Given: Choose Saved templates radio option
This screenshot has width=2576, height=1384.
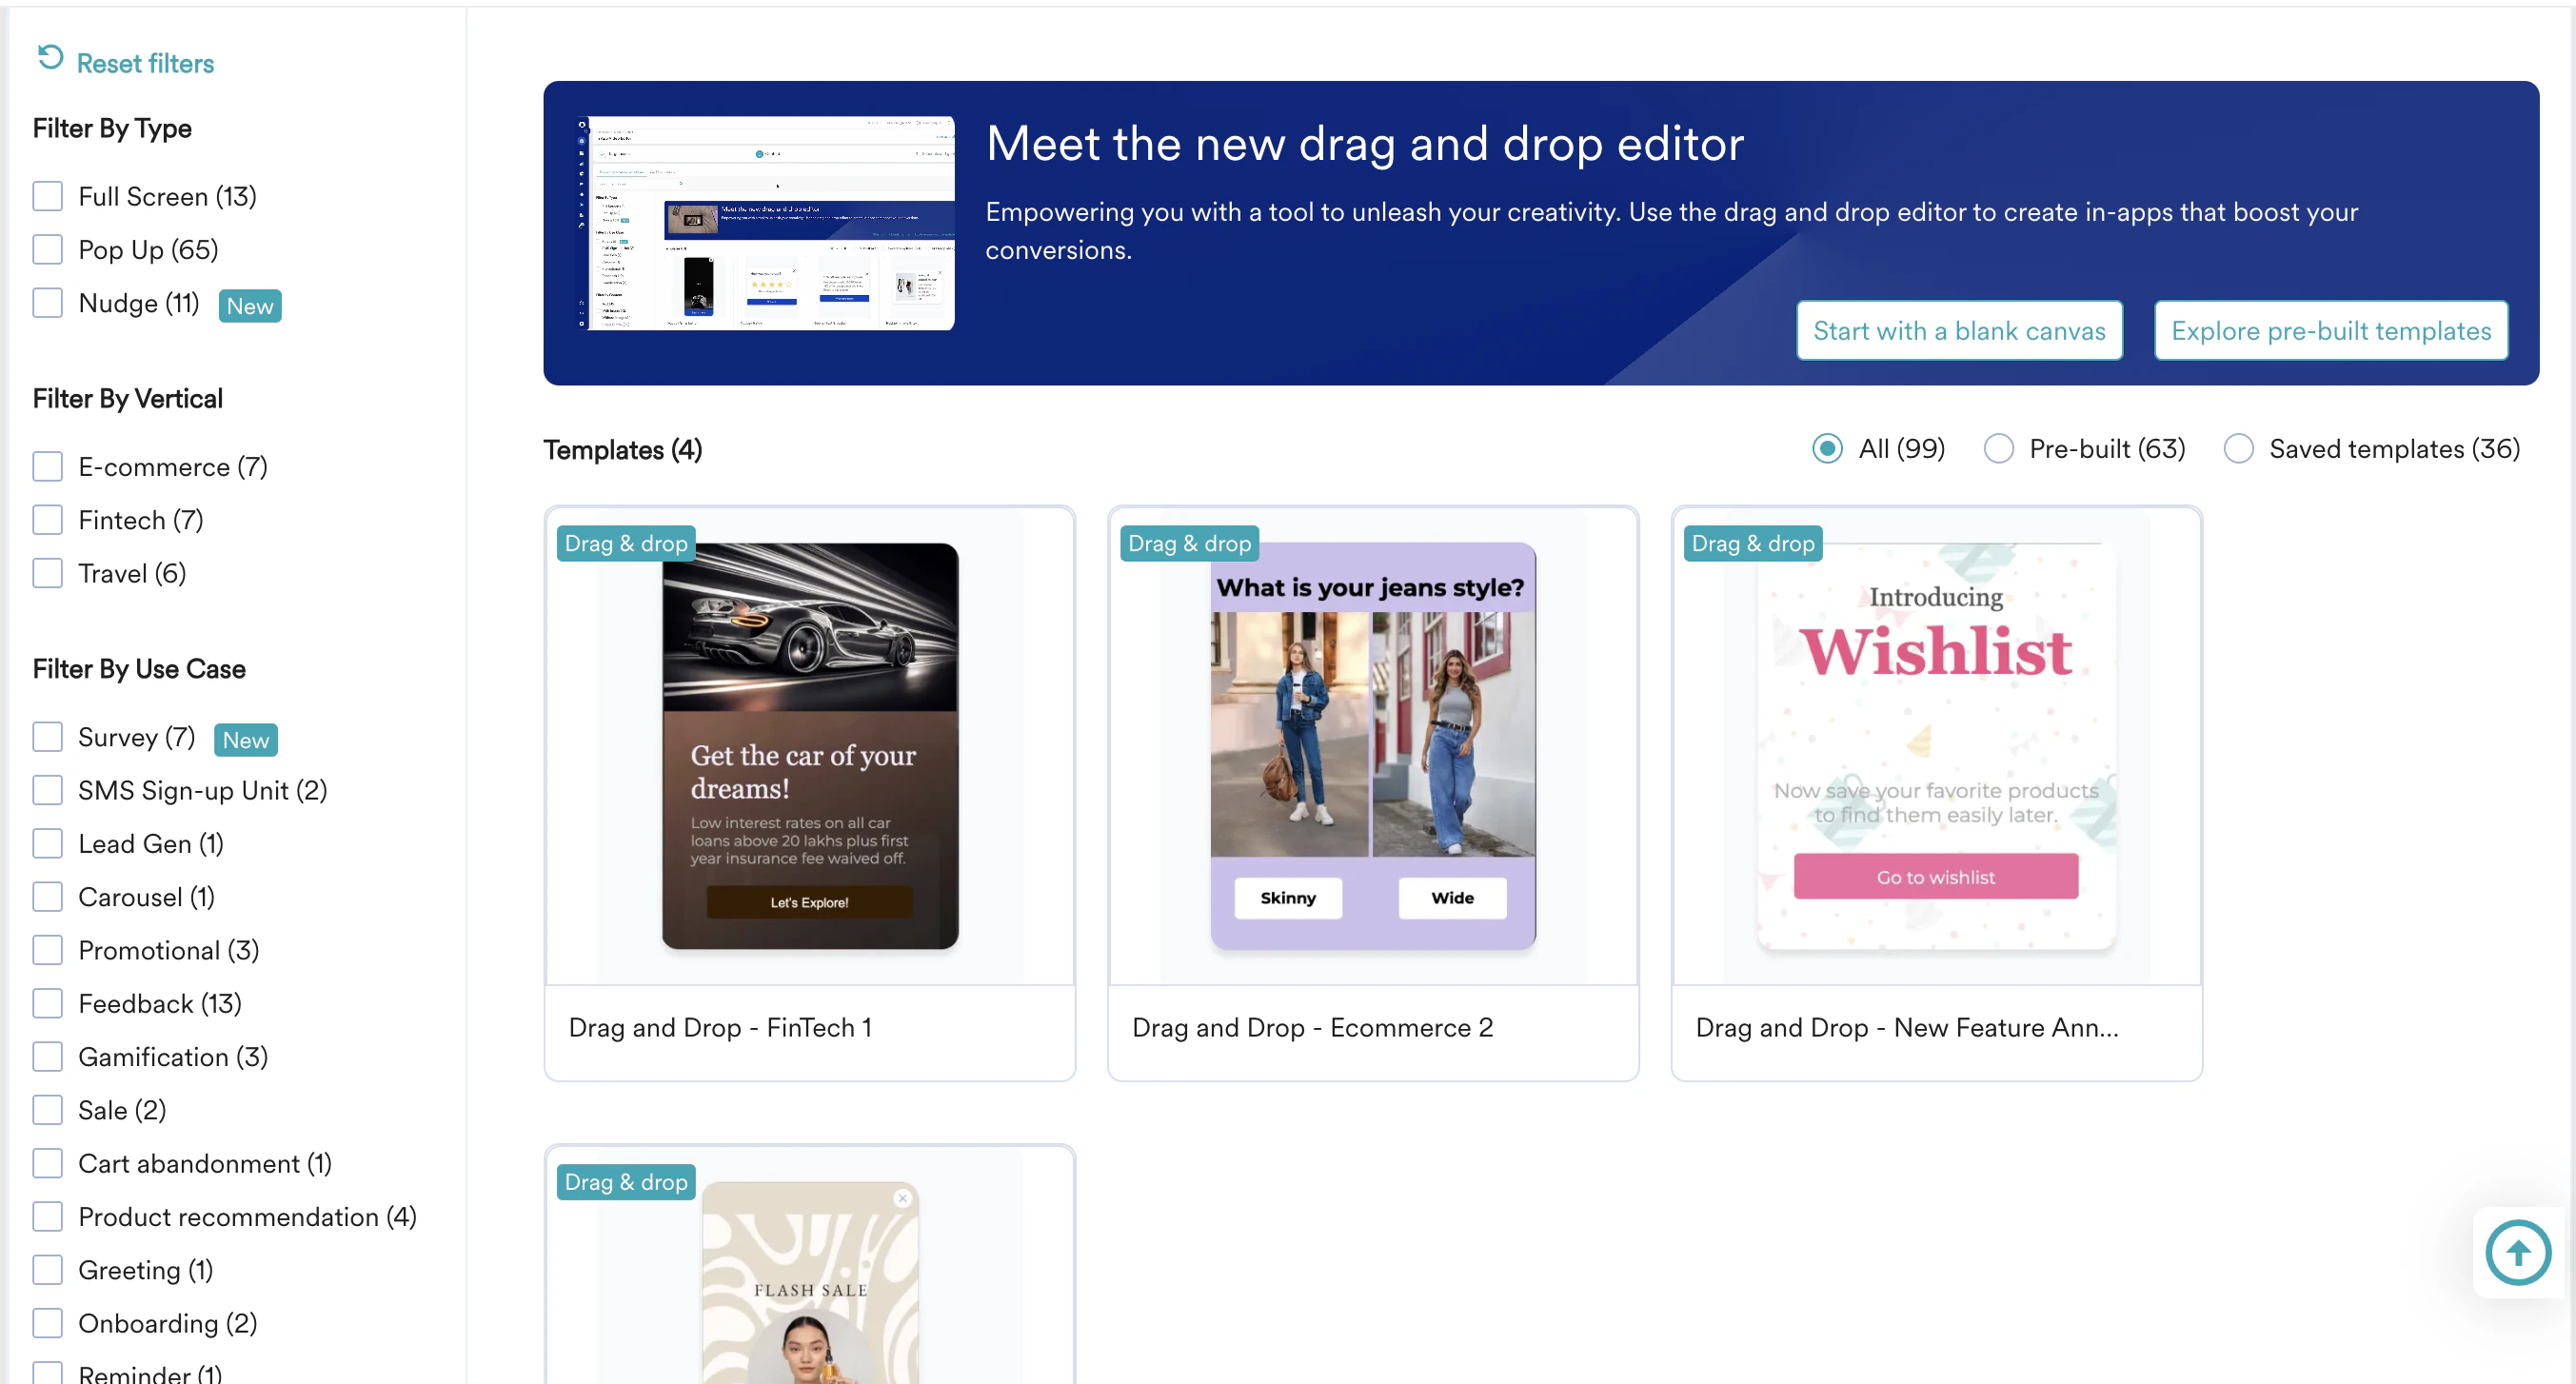Looking at the screenshot, I should click(2238, 449).
